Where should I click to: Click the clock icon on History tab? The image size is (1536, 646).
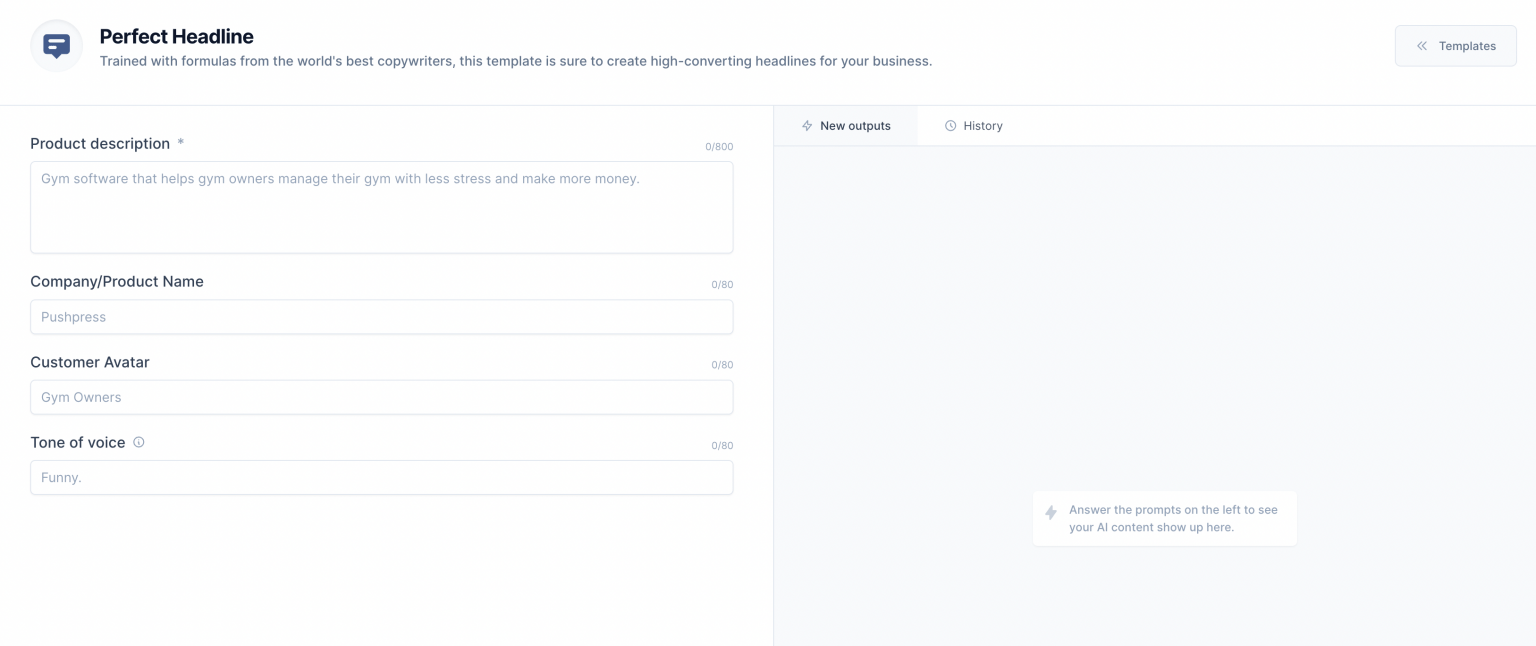(x=949, y=125)
